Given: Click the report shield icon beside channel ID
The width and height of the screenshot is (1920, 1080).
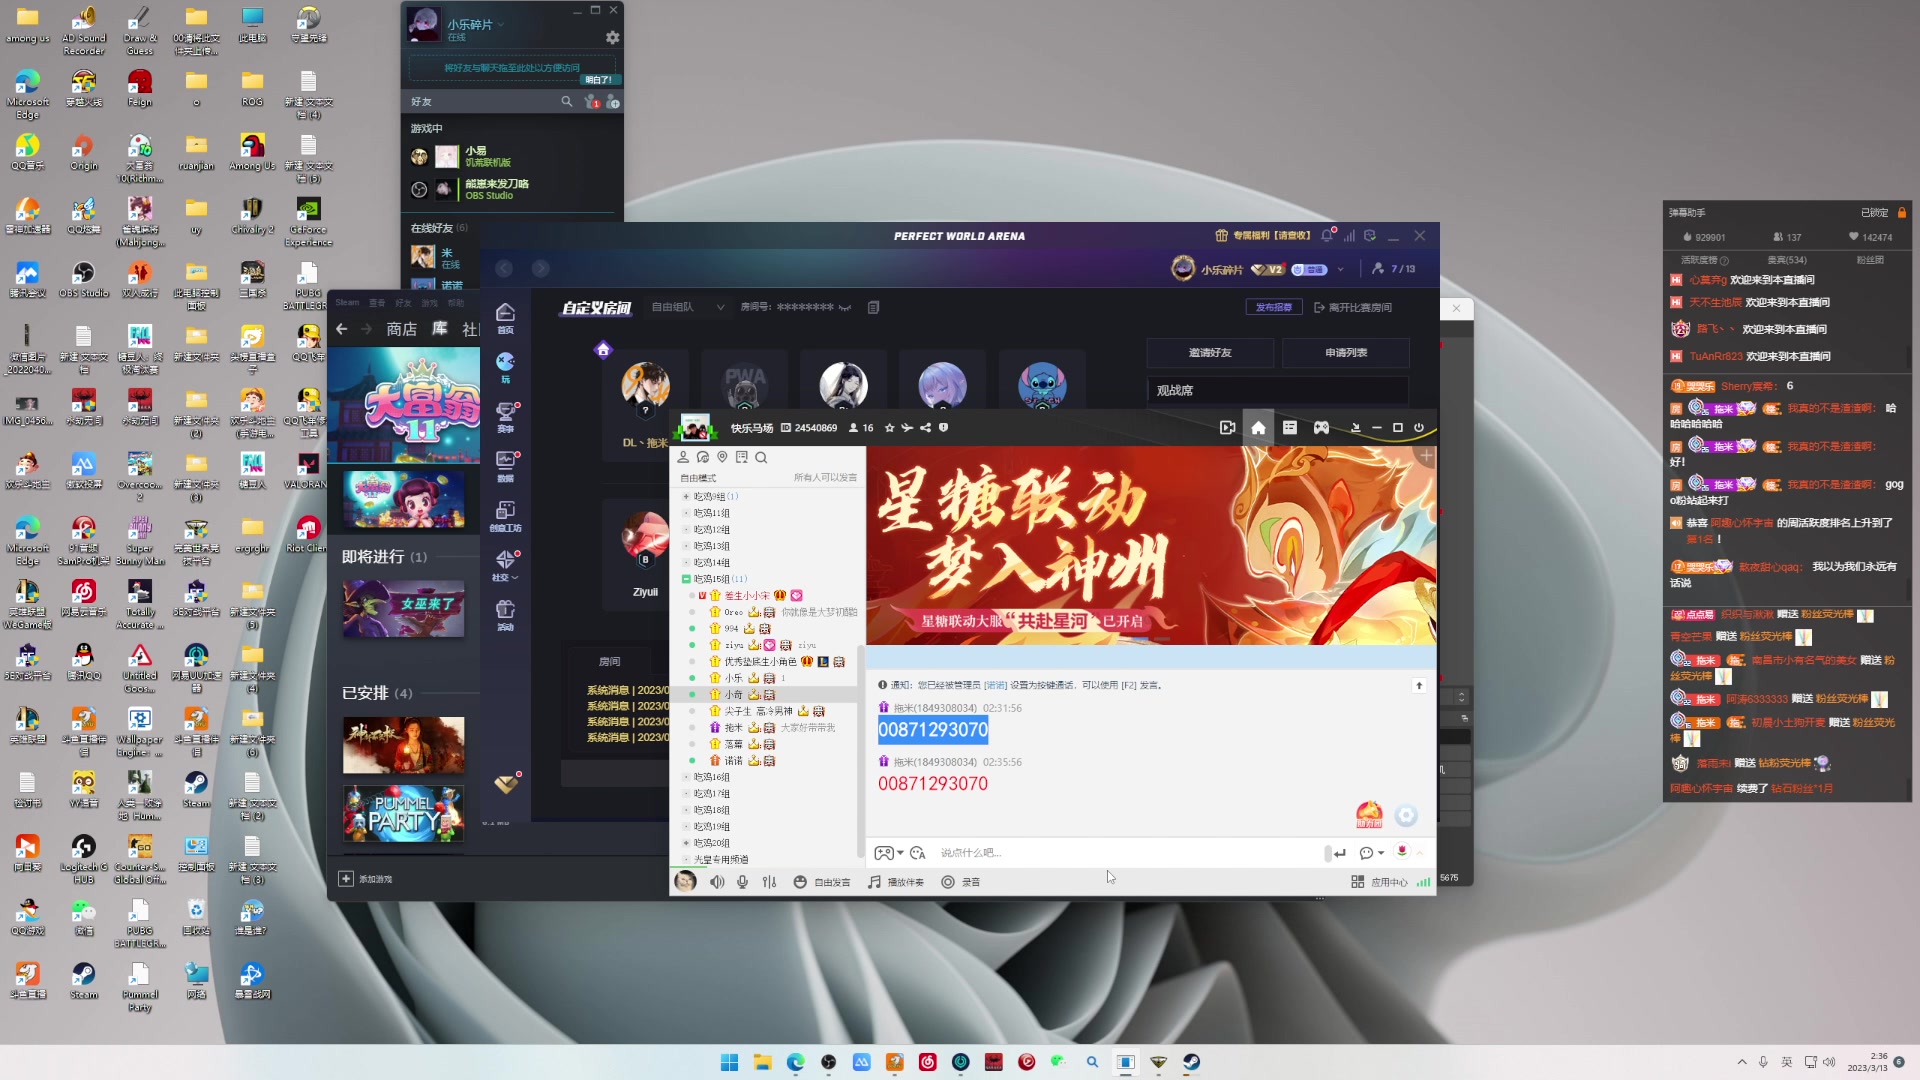Looking at the screenshot, I should [x=943, y=428].
